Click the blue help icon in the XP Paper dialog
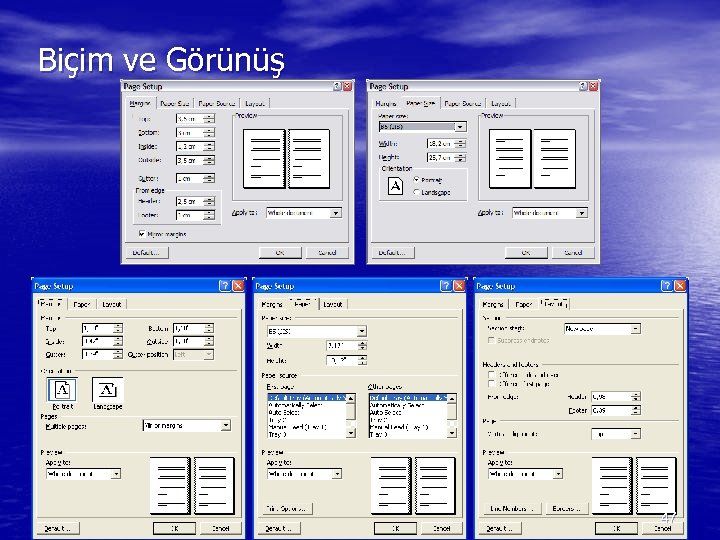 point(446,286)
